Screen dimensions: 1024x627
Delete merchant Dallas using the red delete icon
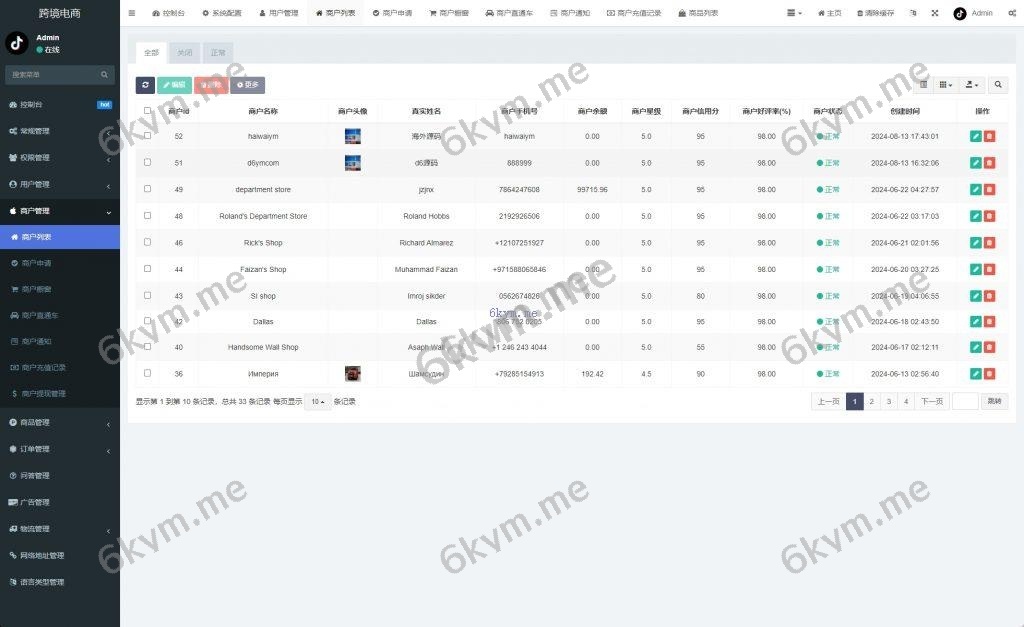990,321
